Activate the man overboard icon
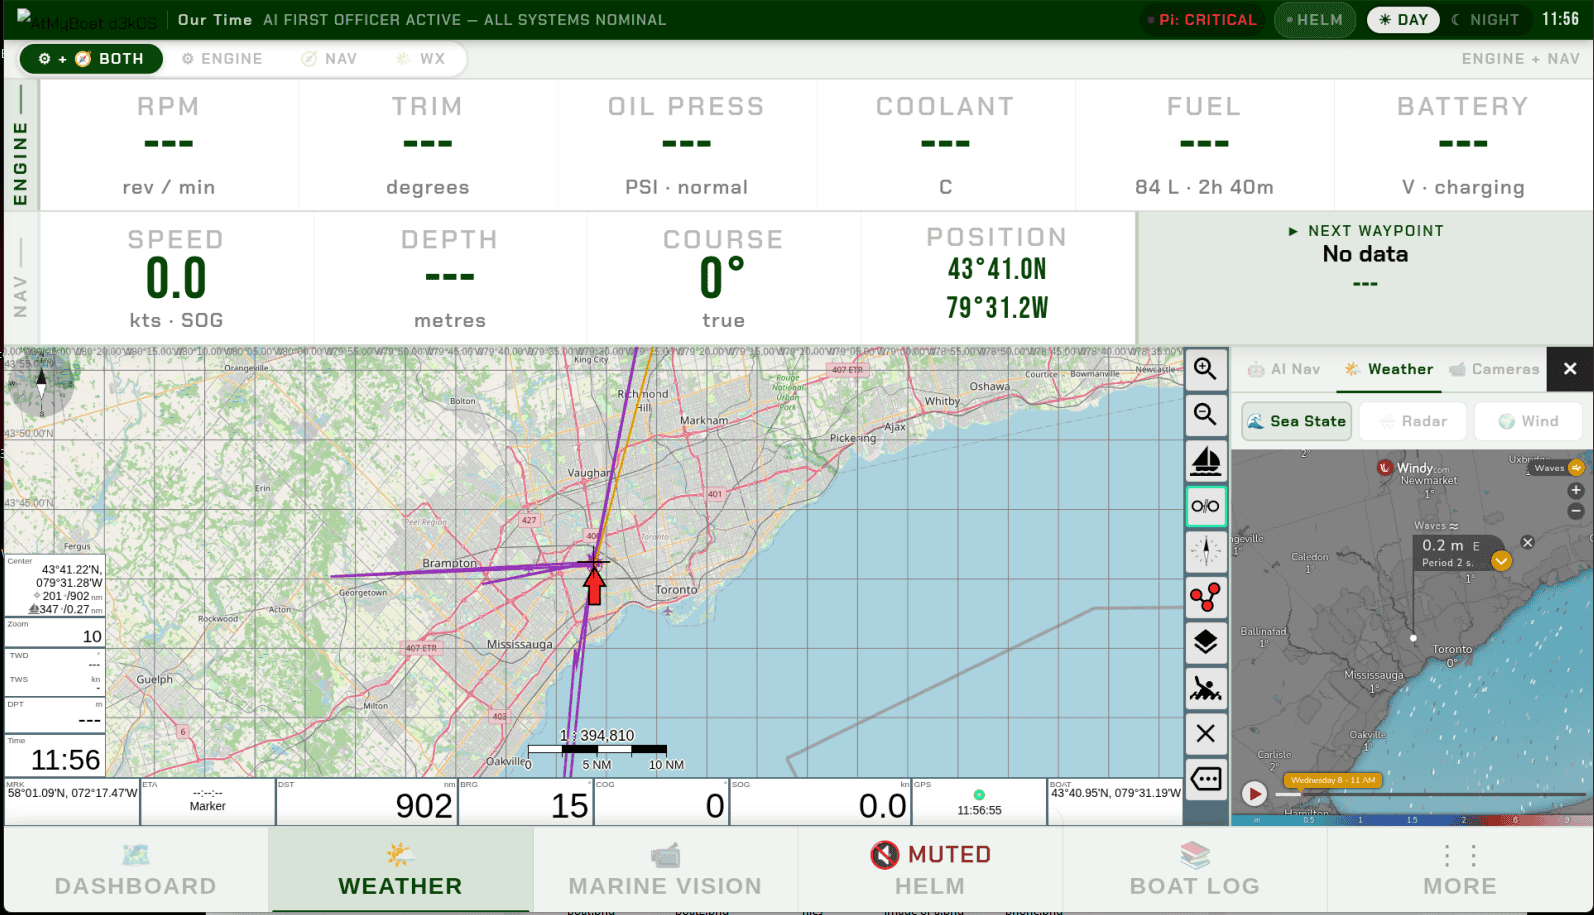 click(x=1205, y=688)
